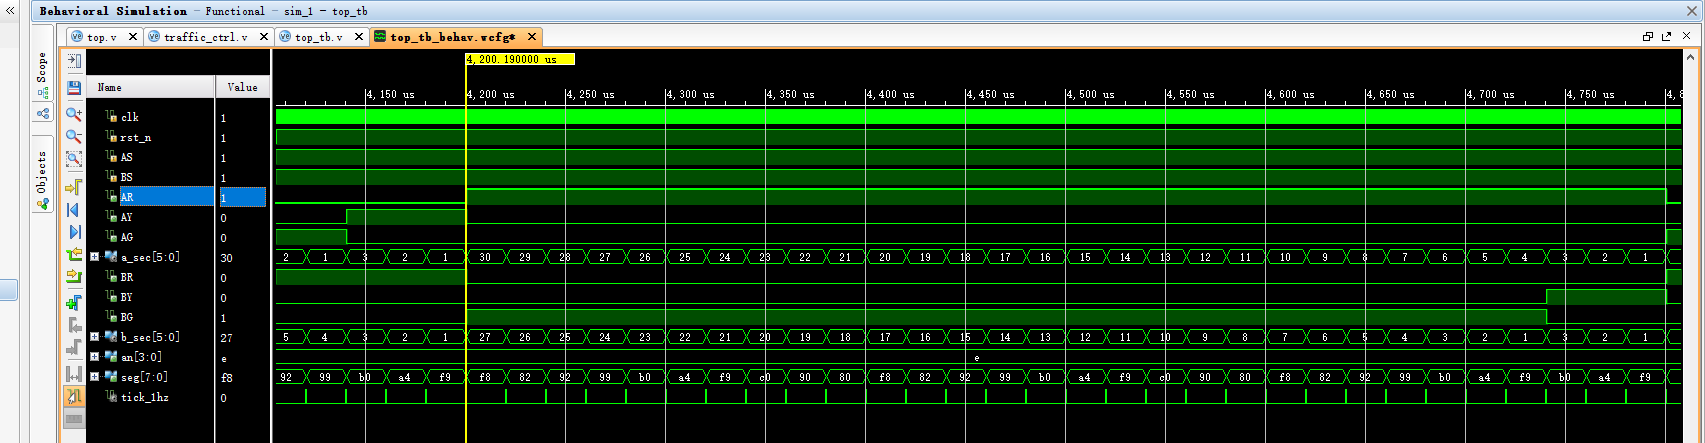The image size is (1705, 443).
Task: Expand the an[3:0] bus
Action: (x=94, y=357)
